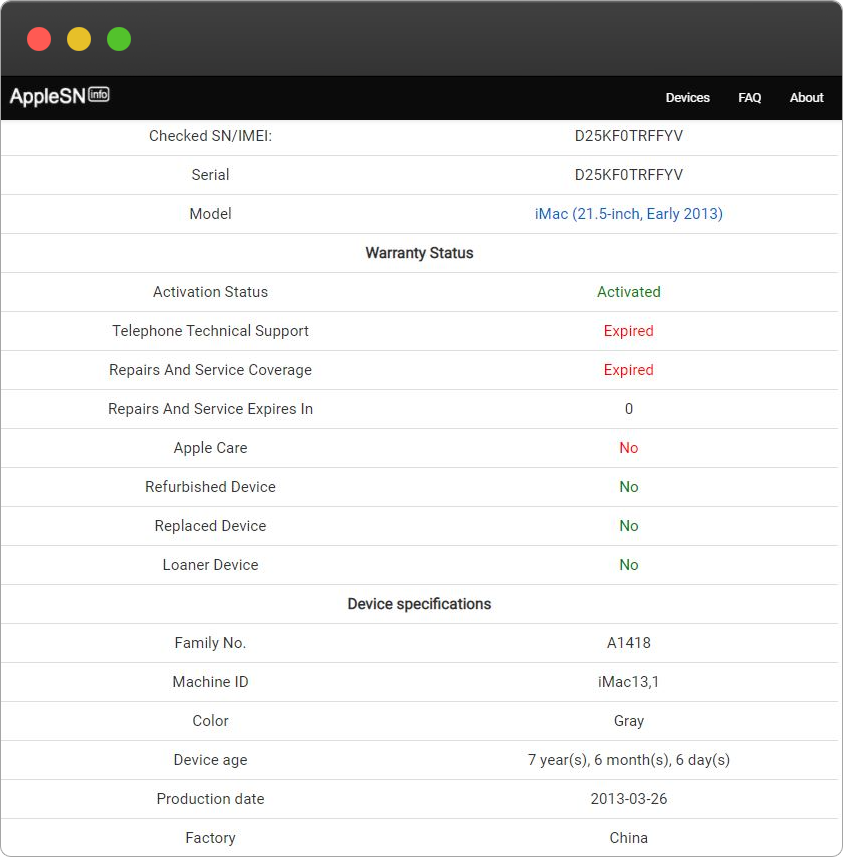The width and height of the screenshot is (843, 857).
Task: Click the China factory value
Action: (628, 838)
